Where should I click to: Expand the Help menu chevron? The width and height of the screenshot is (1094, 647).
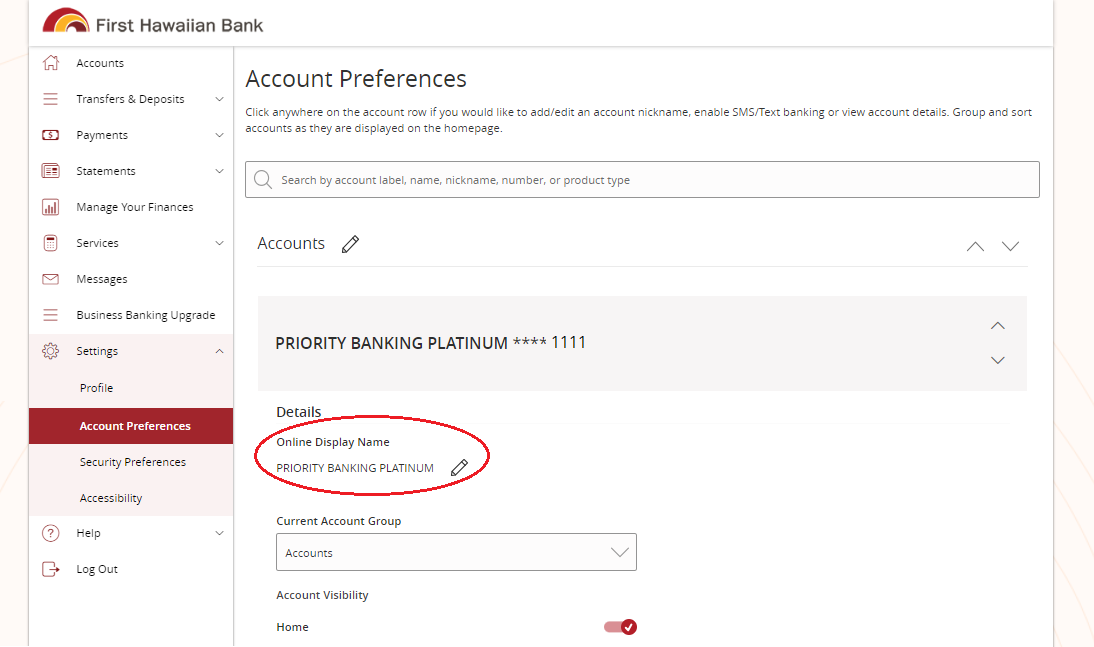coord(219,533)
